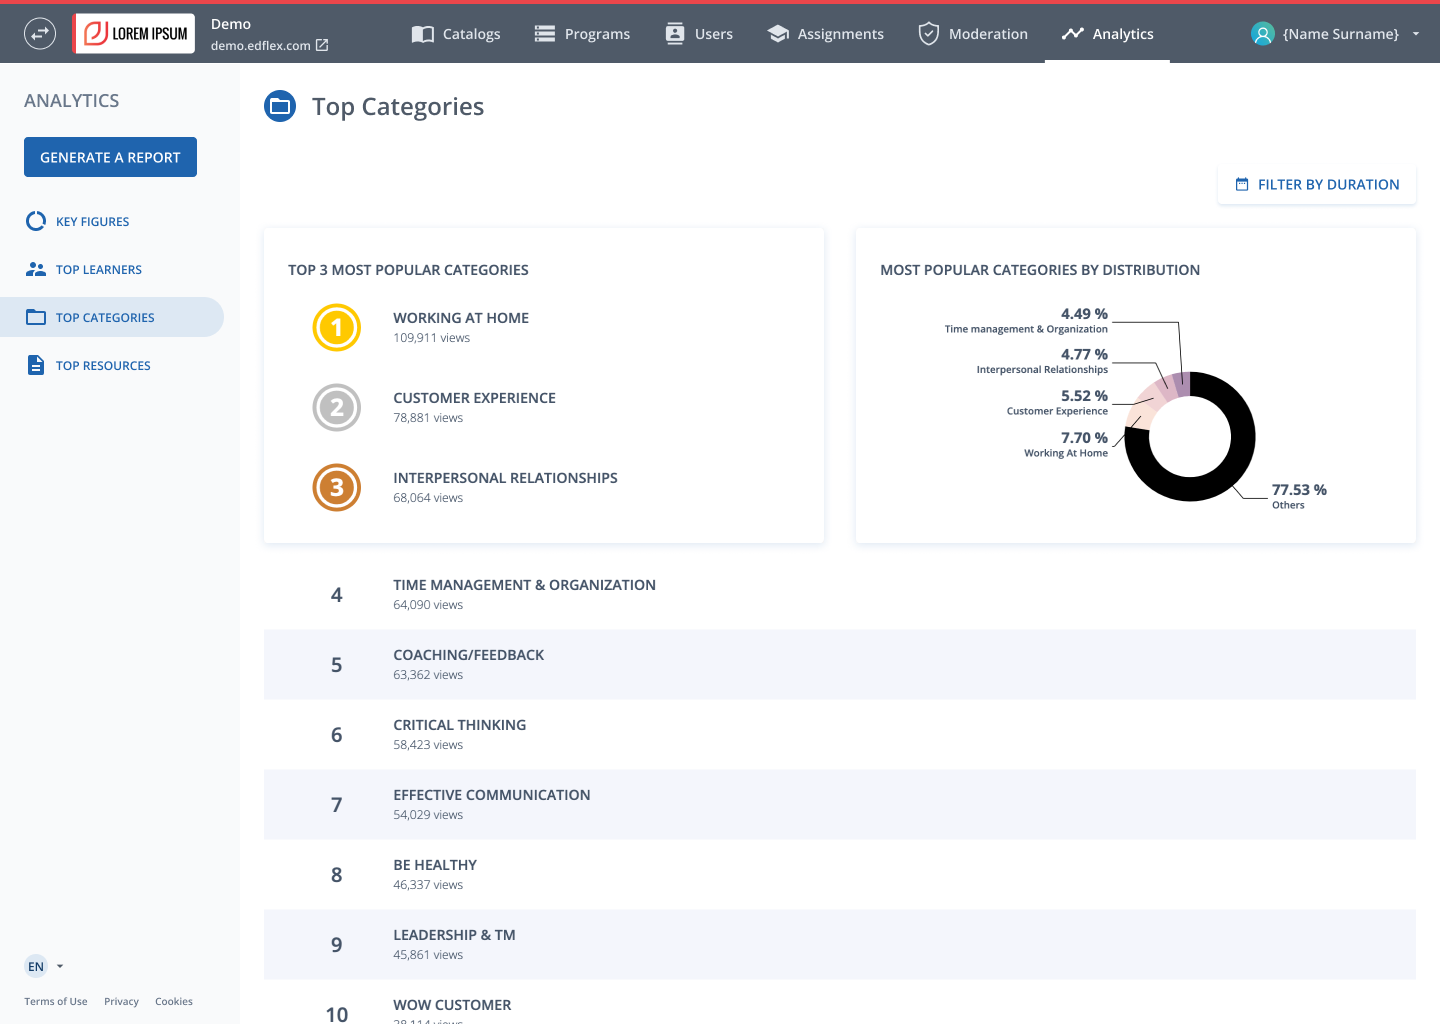This screenshot has height=1024, width=1440.
Task: Click the Moderation shield icon
Action: click(x=929, y=34)
